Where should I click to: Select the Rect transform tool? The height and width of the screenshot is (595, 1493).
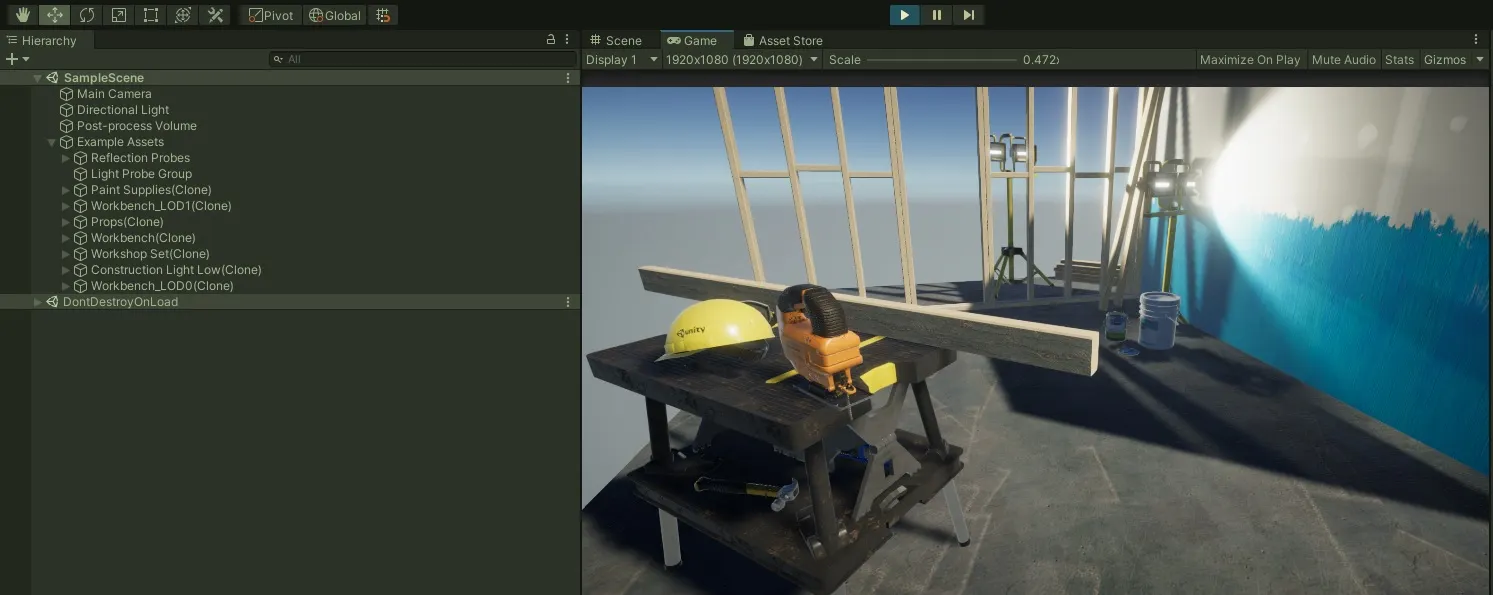pyautogui.click(x=150, y=15)
